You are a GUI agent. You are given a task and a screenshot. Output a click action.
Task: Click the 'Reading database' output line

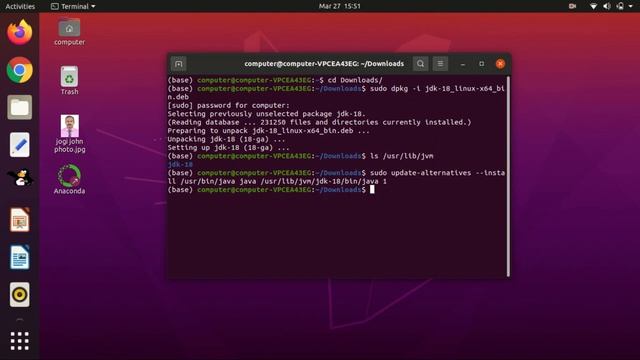coord(319,122)
